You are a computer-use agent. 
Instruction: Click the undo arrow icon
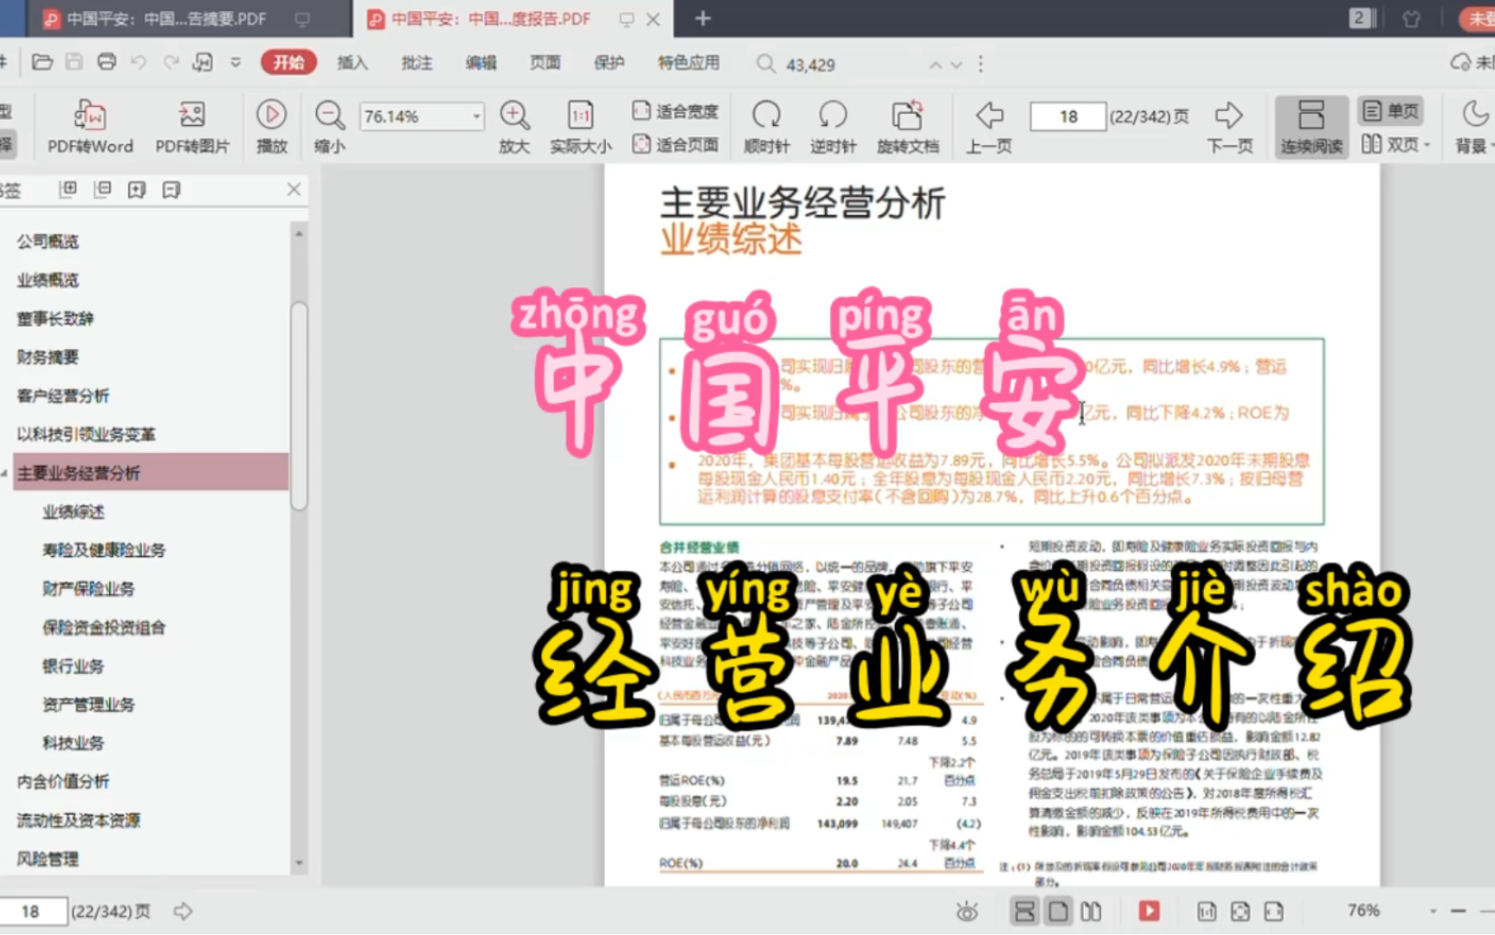pyautogui.click(x=138, y=63)
